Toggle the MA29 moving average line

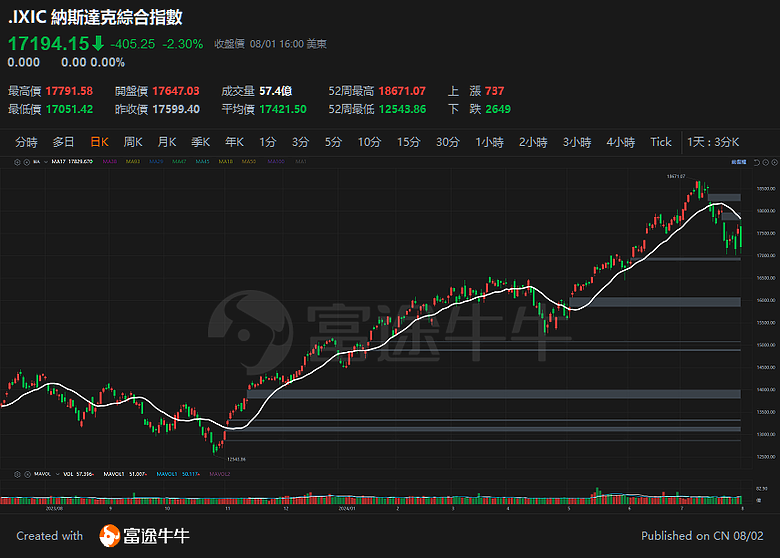(x=156, y=162)
